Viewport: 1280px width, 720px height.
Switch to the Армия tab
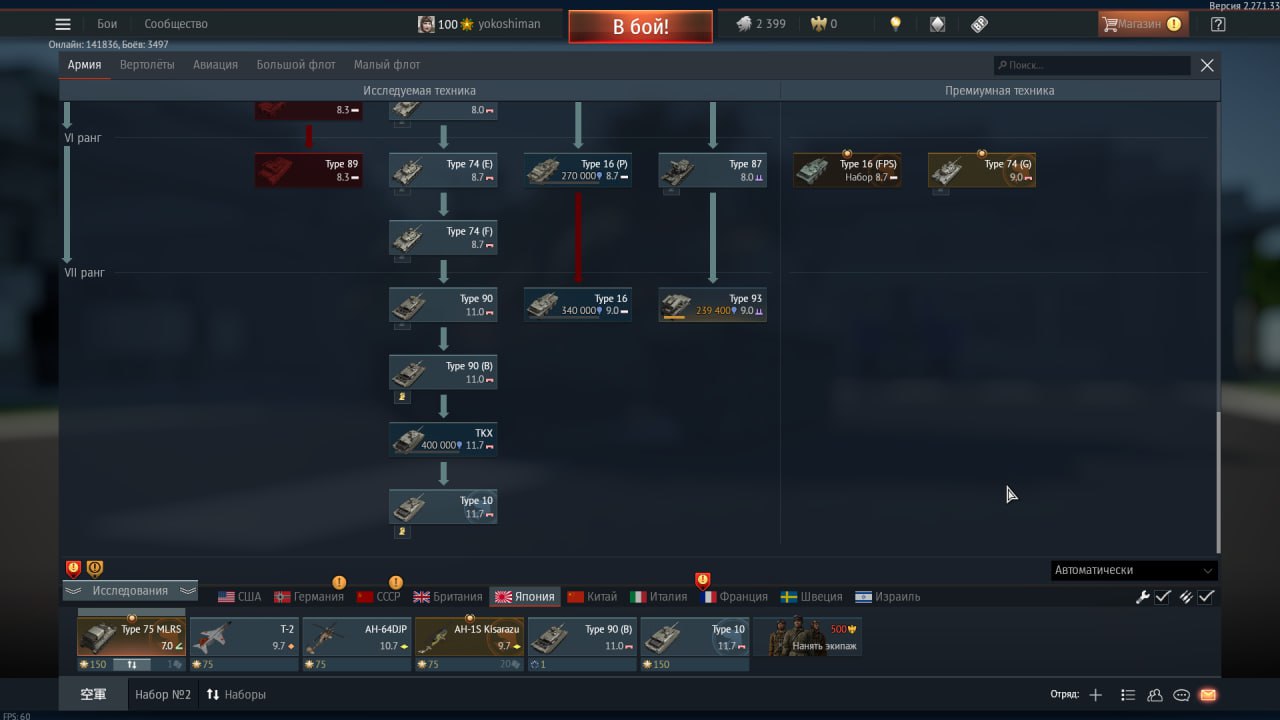tap(84, 65)
